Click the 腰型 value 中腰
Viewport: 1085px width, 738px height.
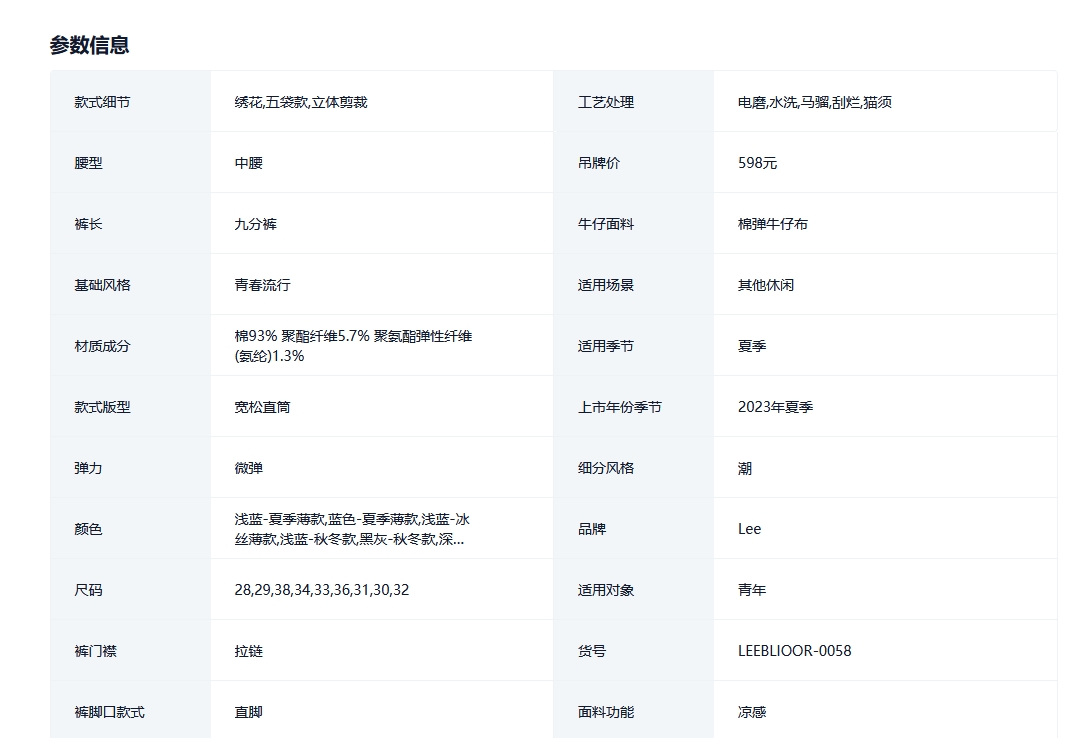(x=248, y=163)
